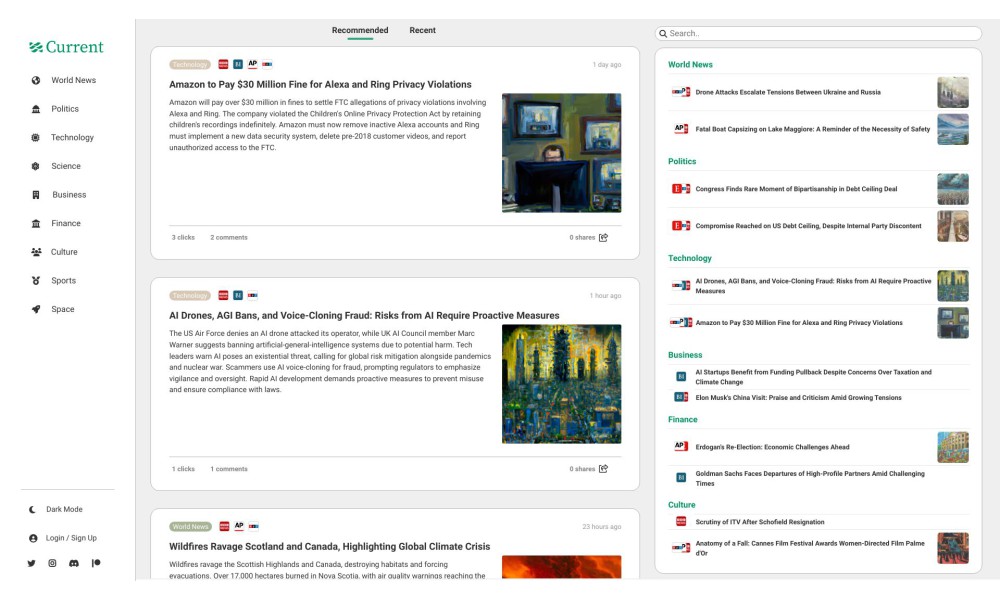
Task: Click thumbnail beside Drone Attacks story
Action: pyautogui.click(x=953, y=92)
